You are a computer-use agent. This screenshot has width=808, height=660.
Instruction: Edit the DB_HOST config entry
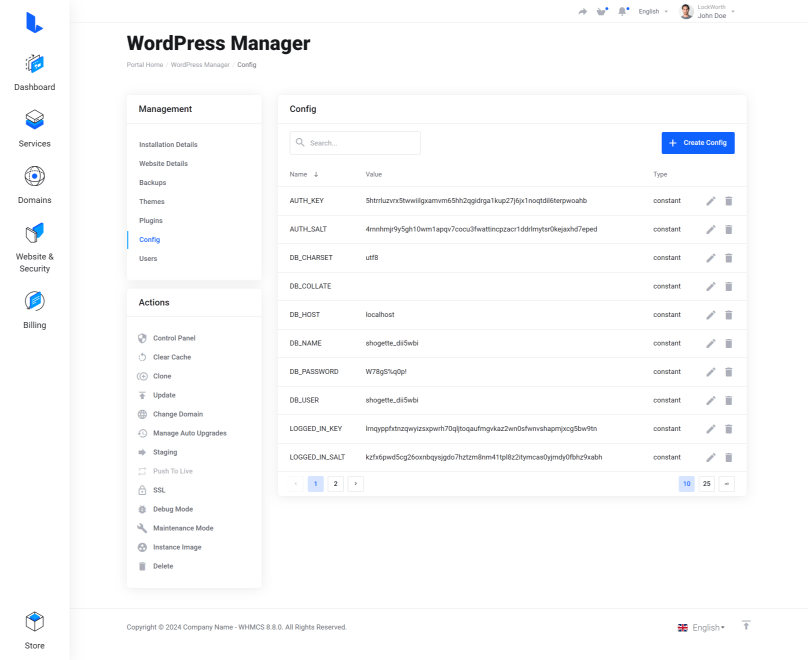coord(711,315)
